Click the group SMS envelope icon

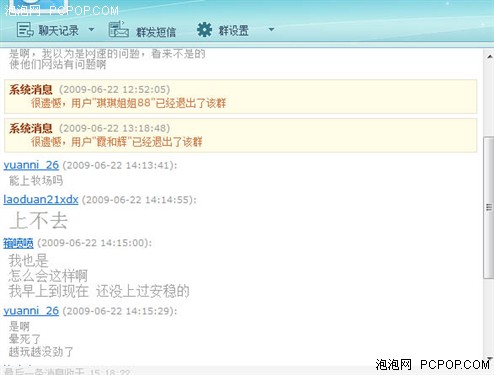[119, 29]
